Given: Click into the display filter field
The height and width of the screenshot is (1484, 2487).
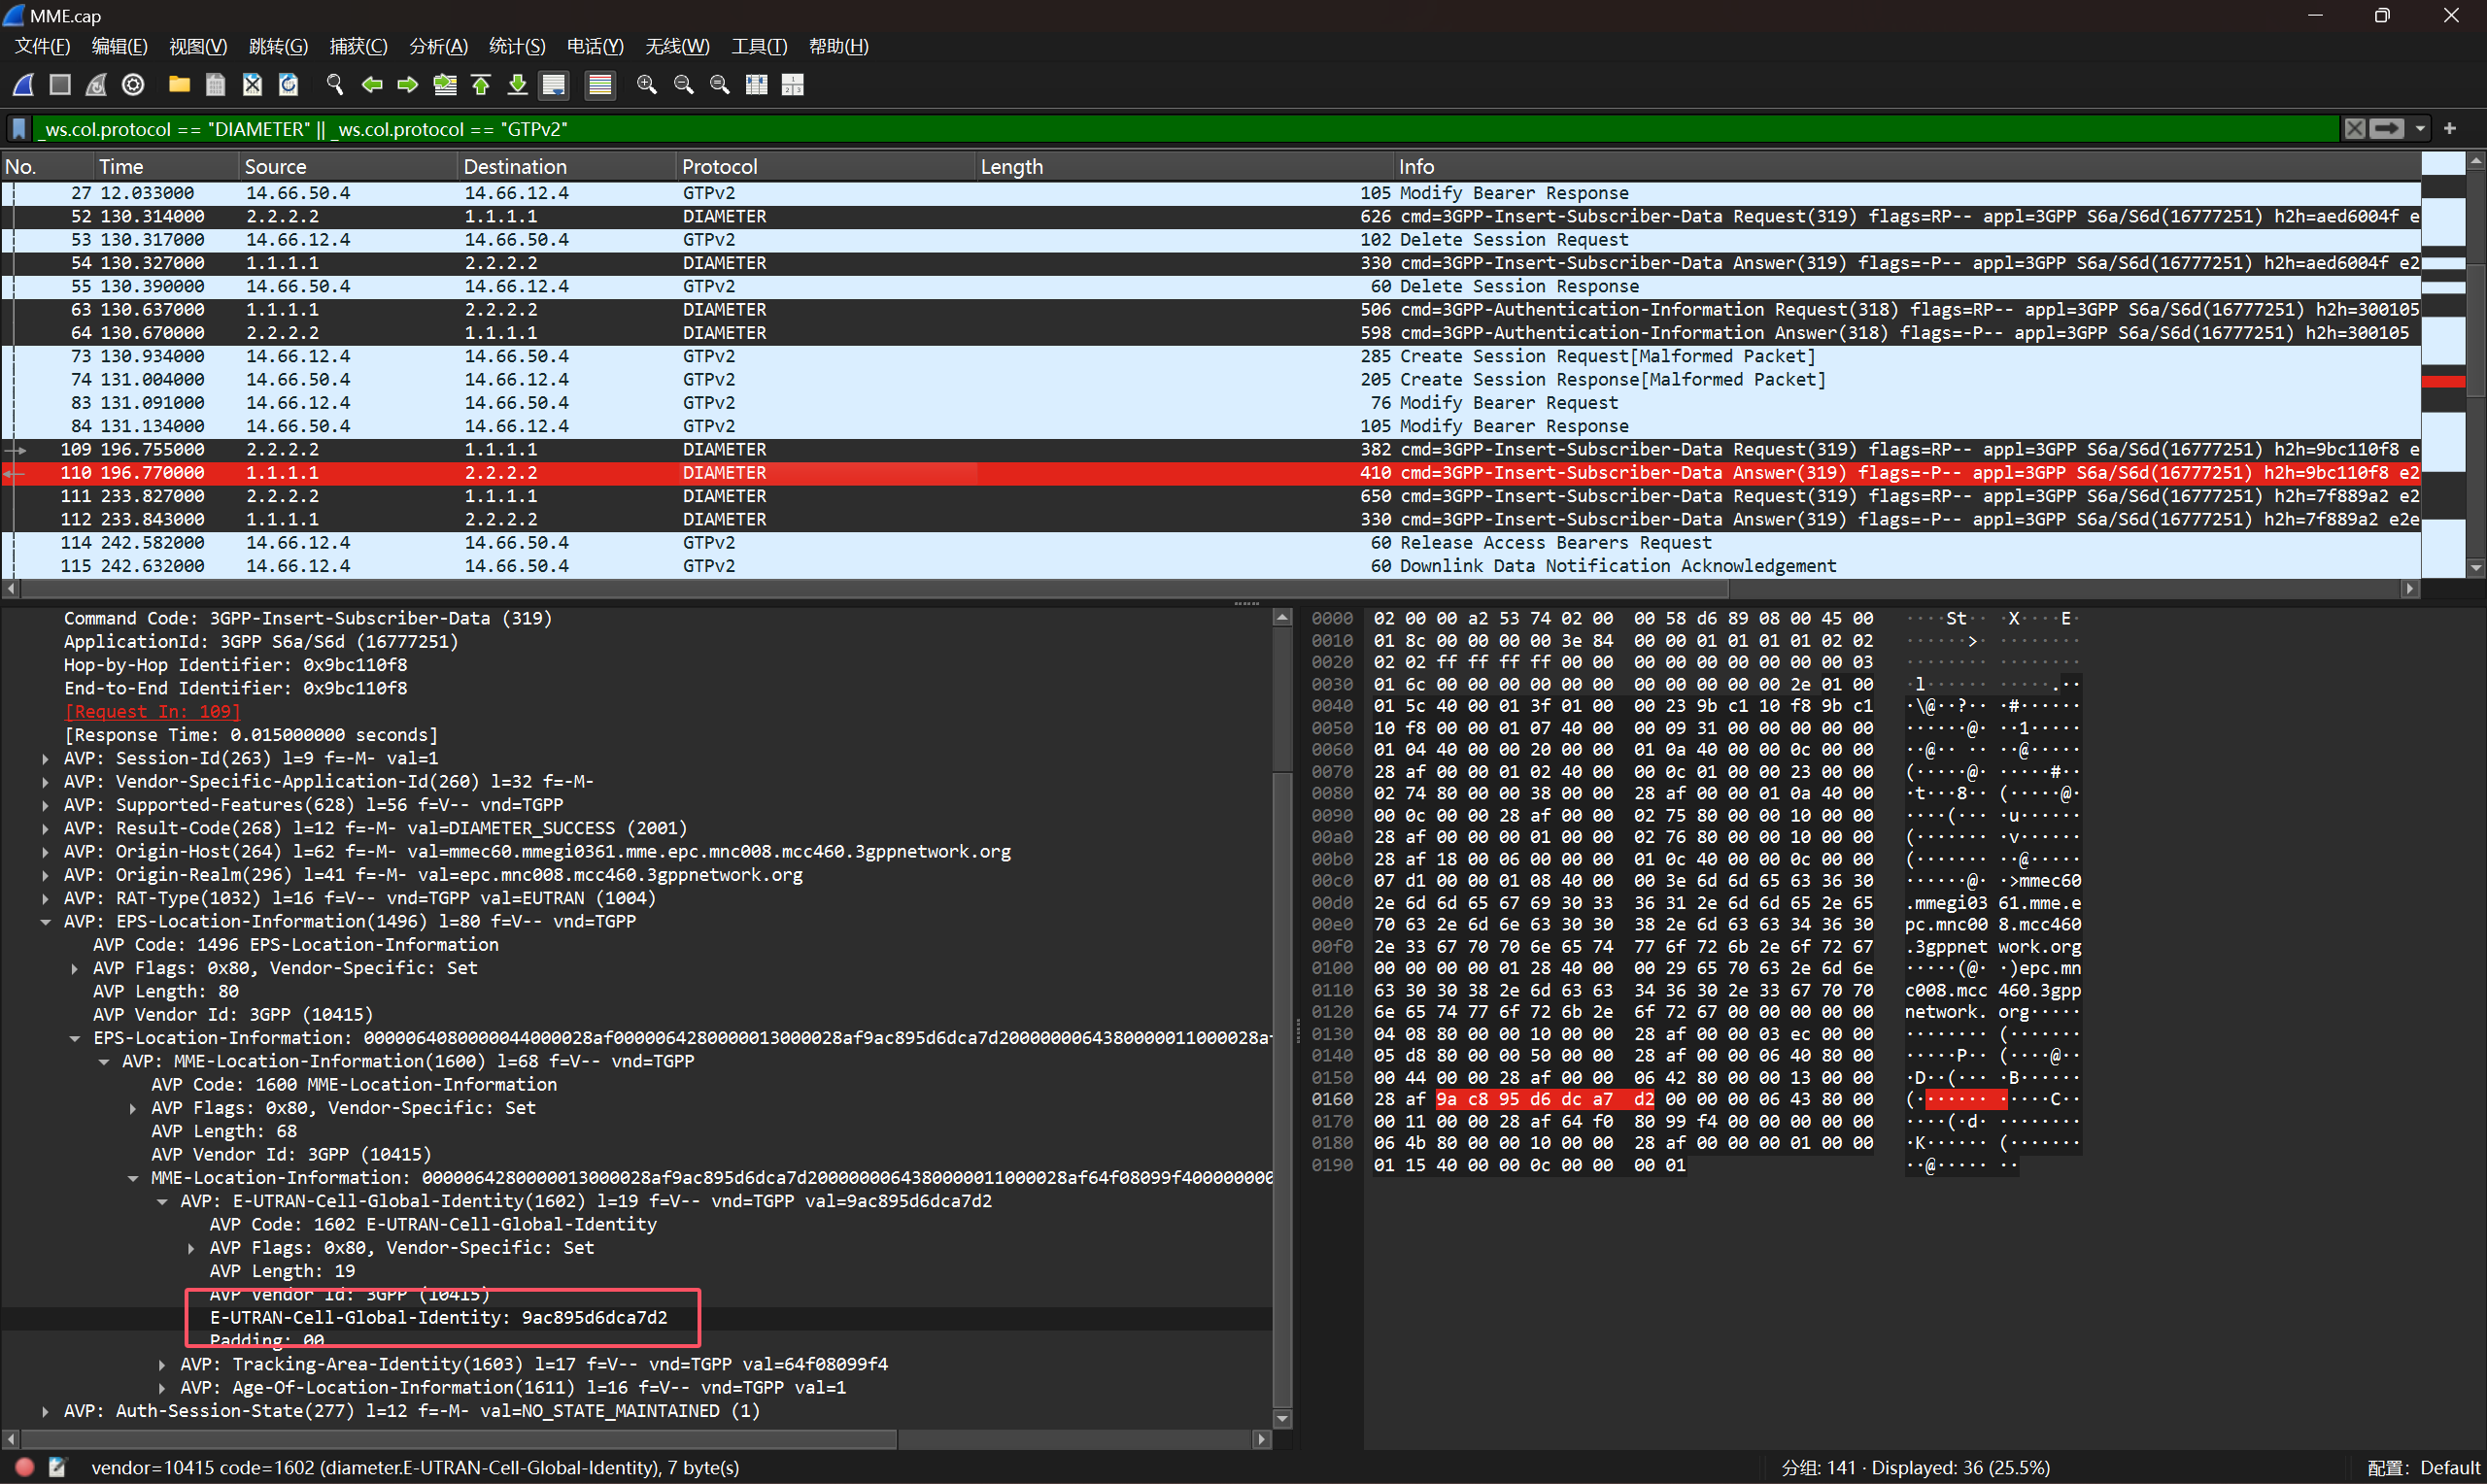Looking at the screenshot, I should coord(1185,129).
